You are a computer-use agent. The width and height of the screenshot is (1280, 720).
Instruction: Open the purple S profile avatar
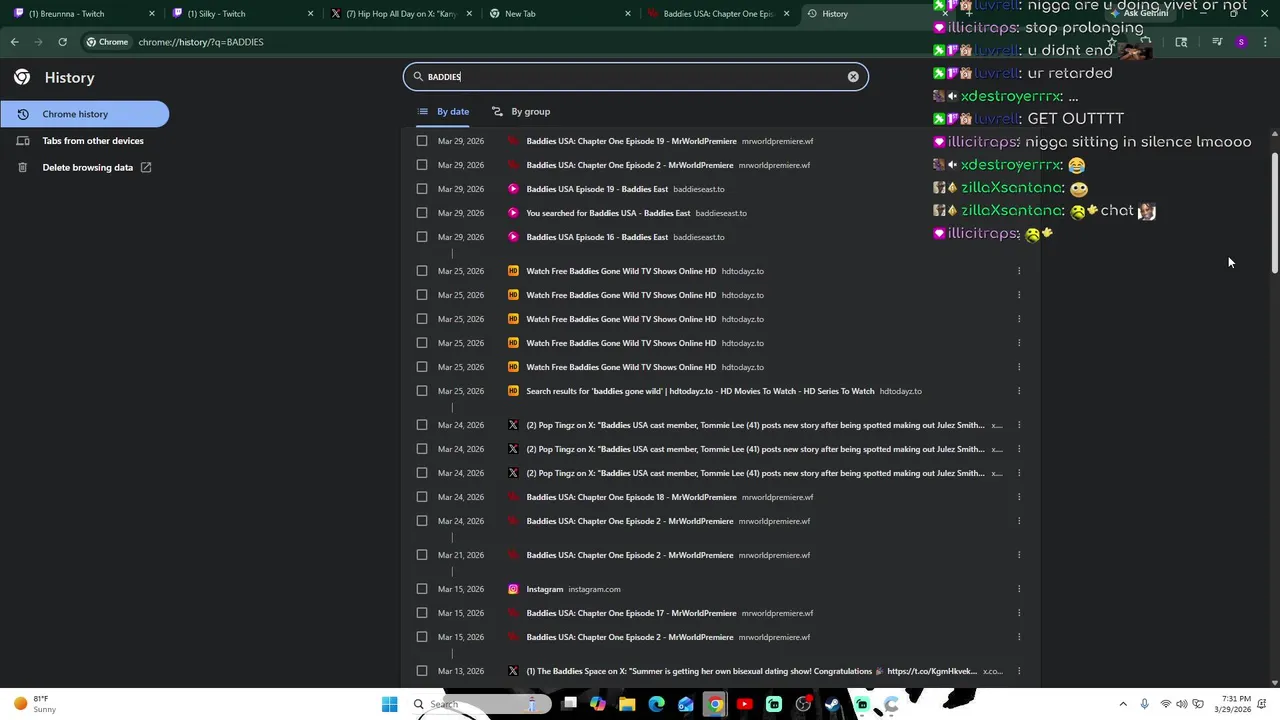pos(1241,42)
